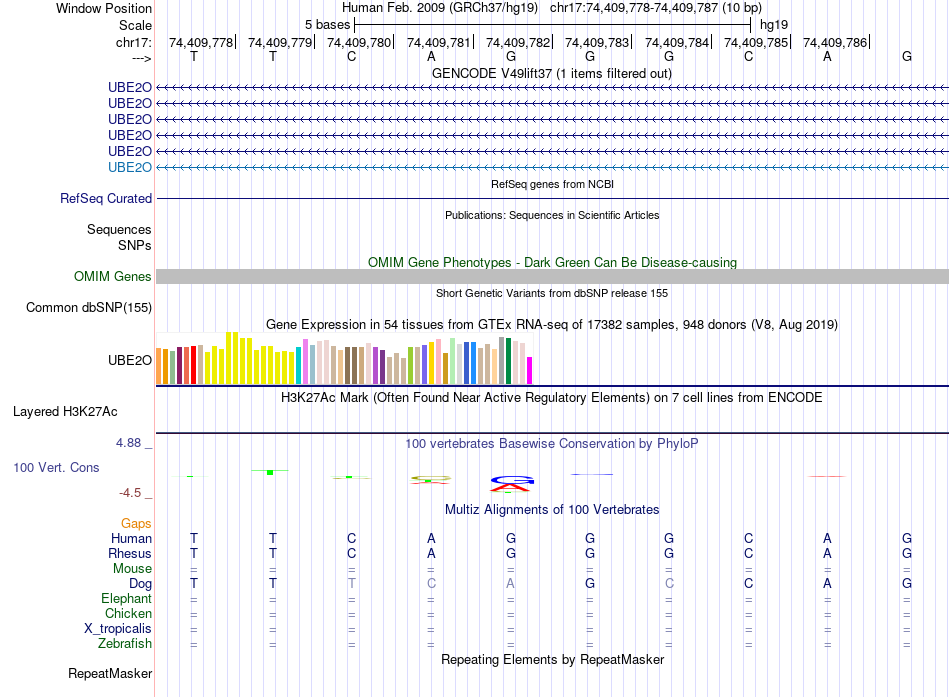The image size is (950, 697).
Task: Click the ---> sequence direction arrow
Action: (142, 58)
